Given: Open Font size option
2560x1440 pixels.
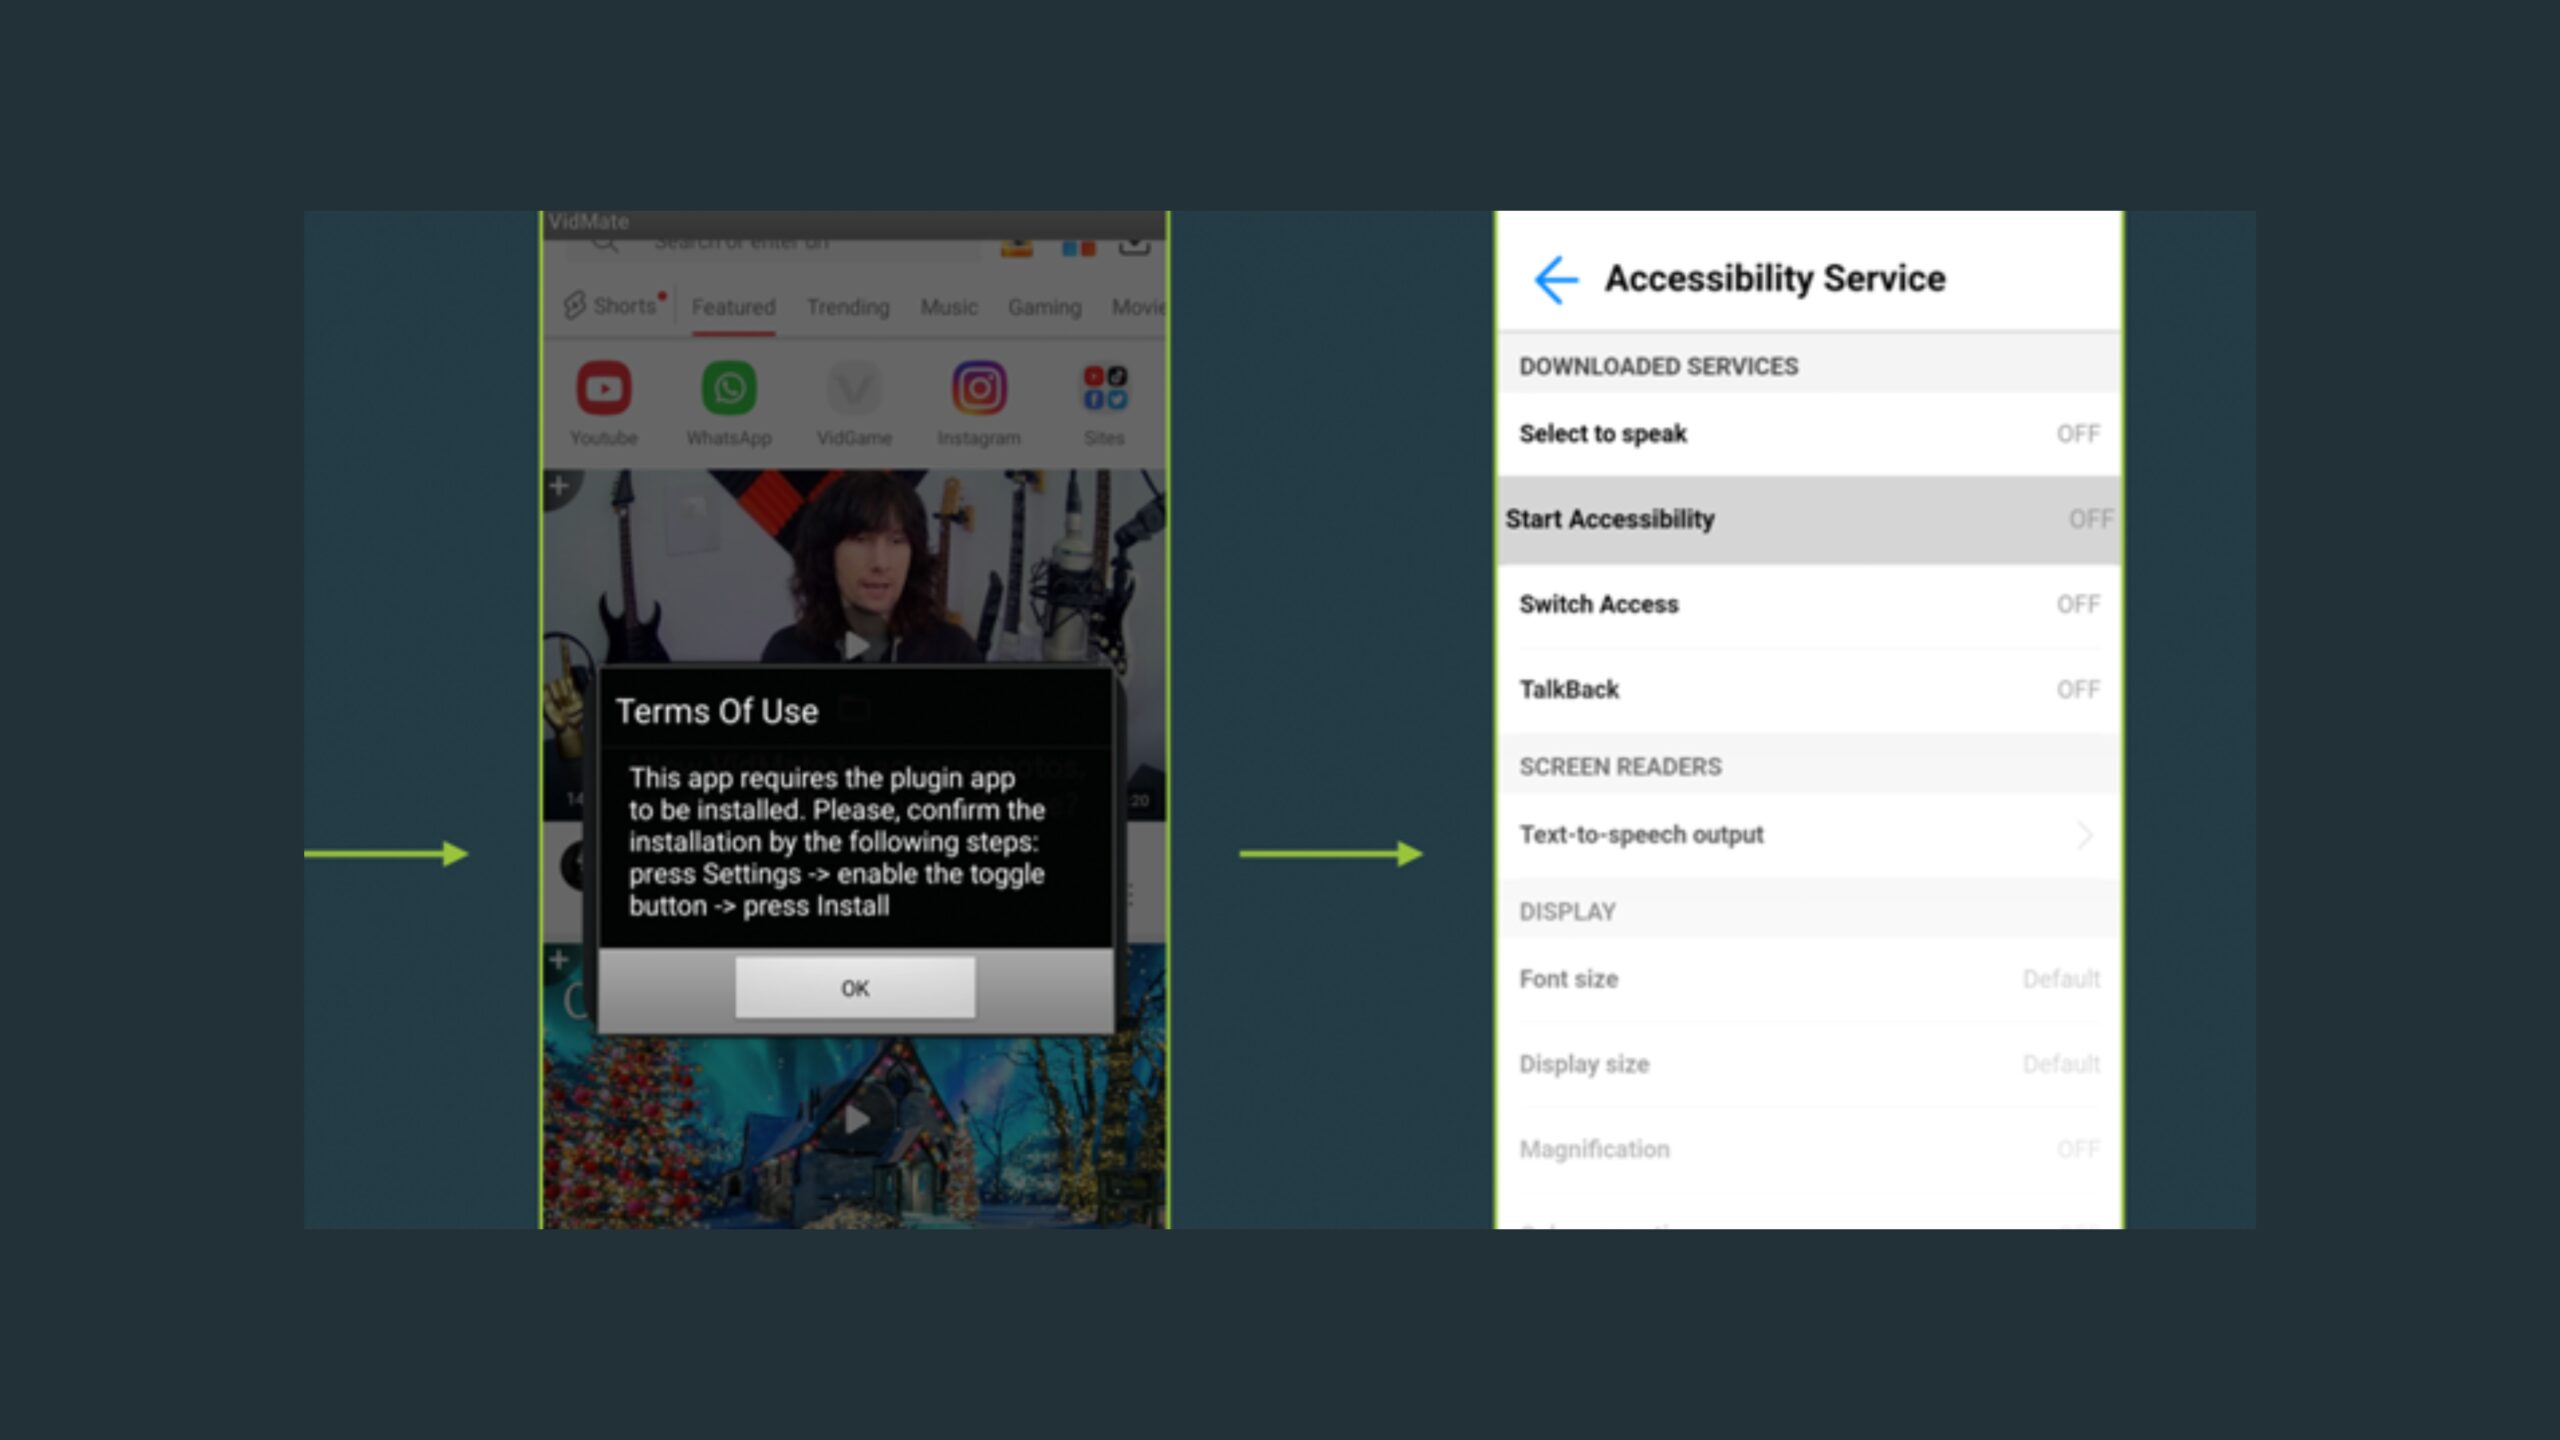Looking at the screenshot, I should (1809, 979).
